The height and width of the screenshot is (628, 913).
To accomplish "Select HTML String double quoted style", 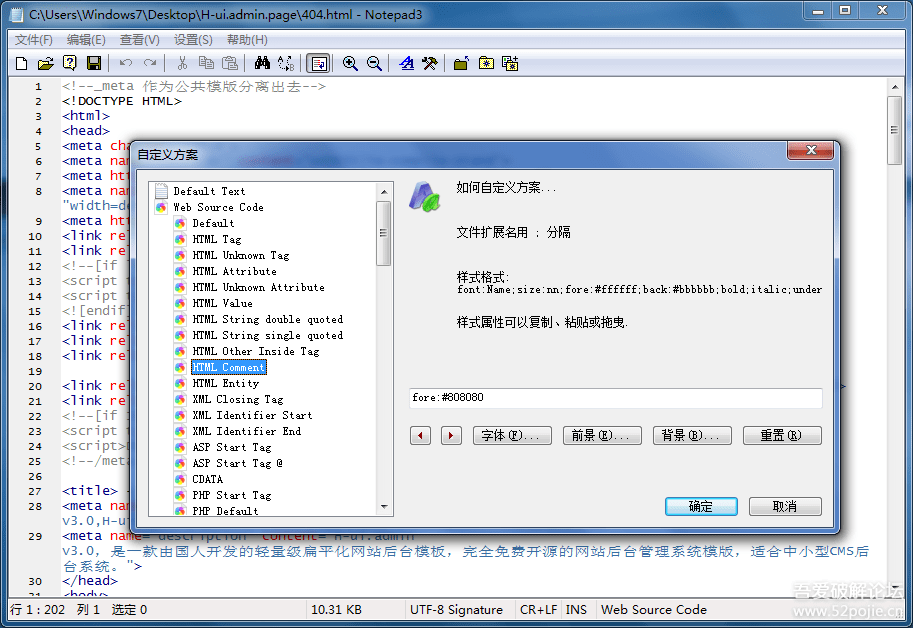I will click(268, 319).
